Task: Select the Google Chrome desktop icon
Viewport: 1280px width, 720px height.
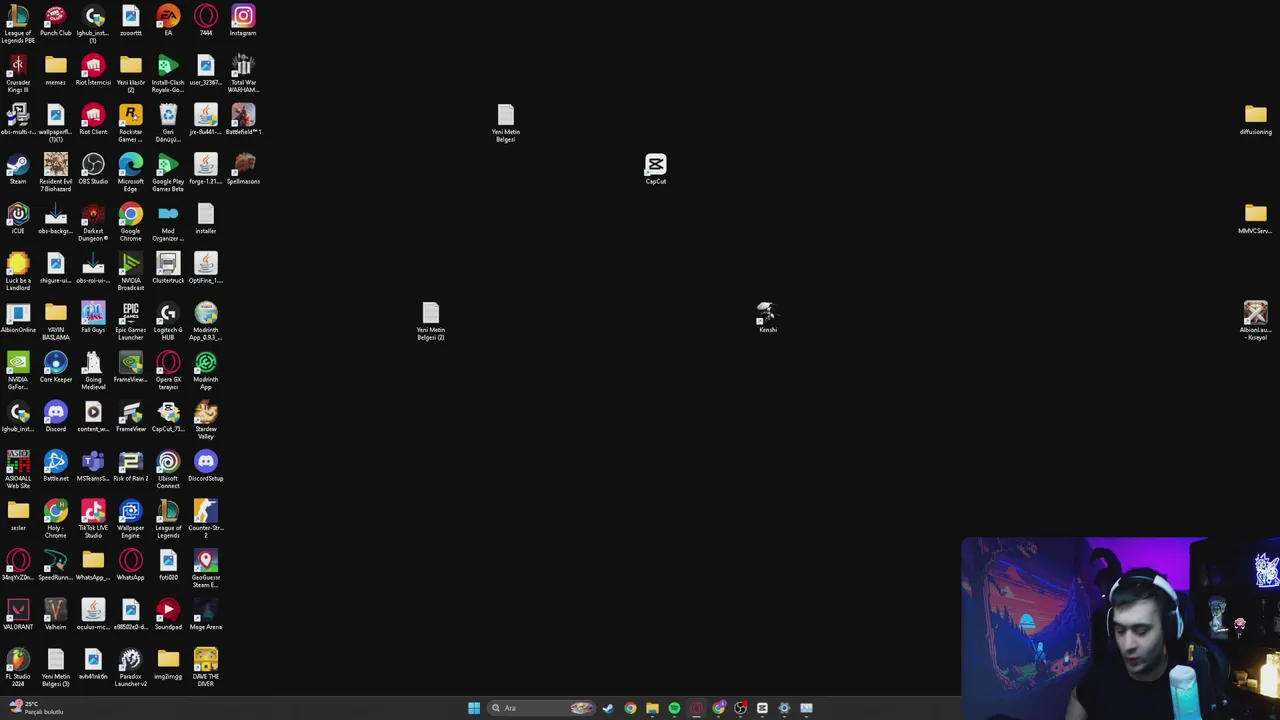Action: click(131, 222)
